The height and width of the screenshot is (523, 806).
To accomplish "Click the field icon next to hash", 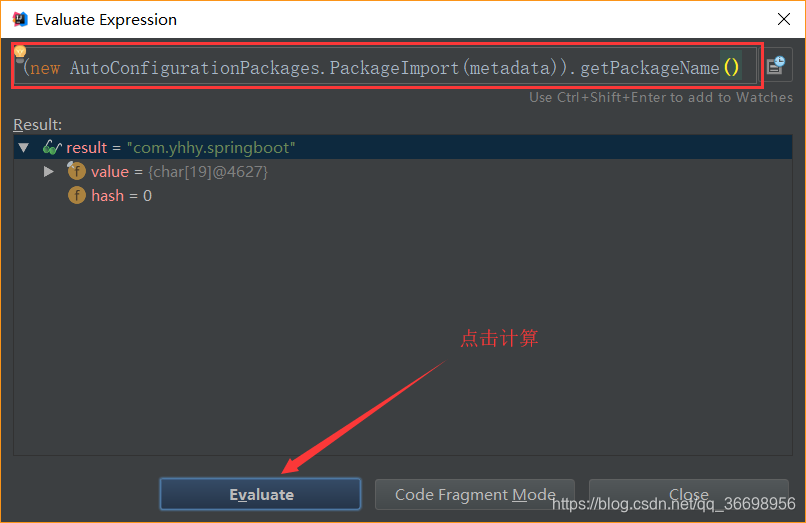I will tap(77, 195).
